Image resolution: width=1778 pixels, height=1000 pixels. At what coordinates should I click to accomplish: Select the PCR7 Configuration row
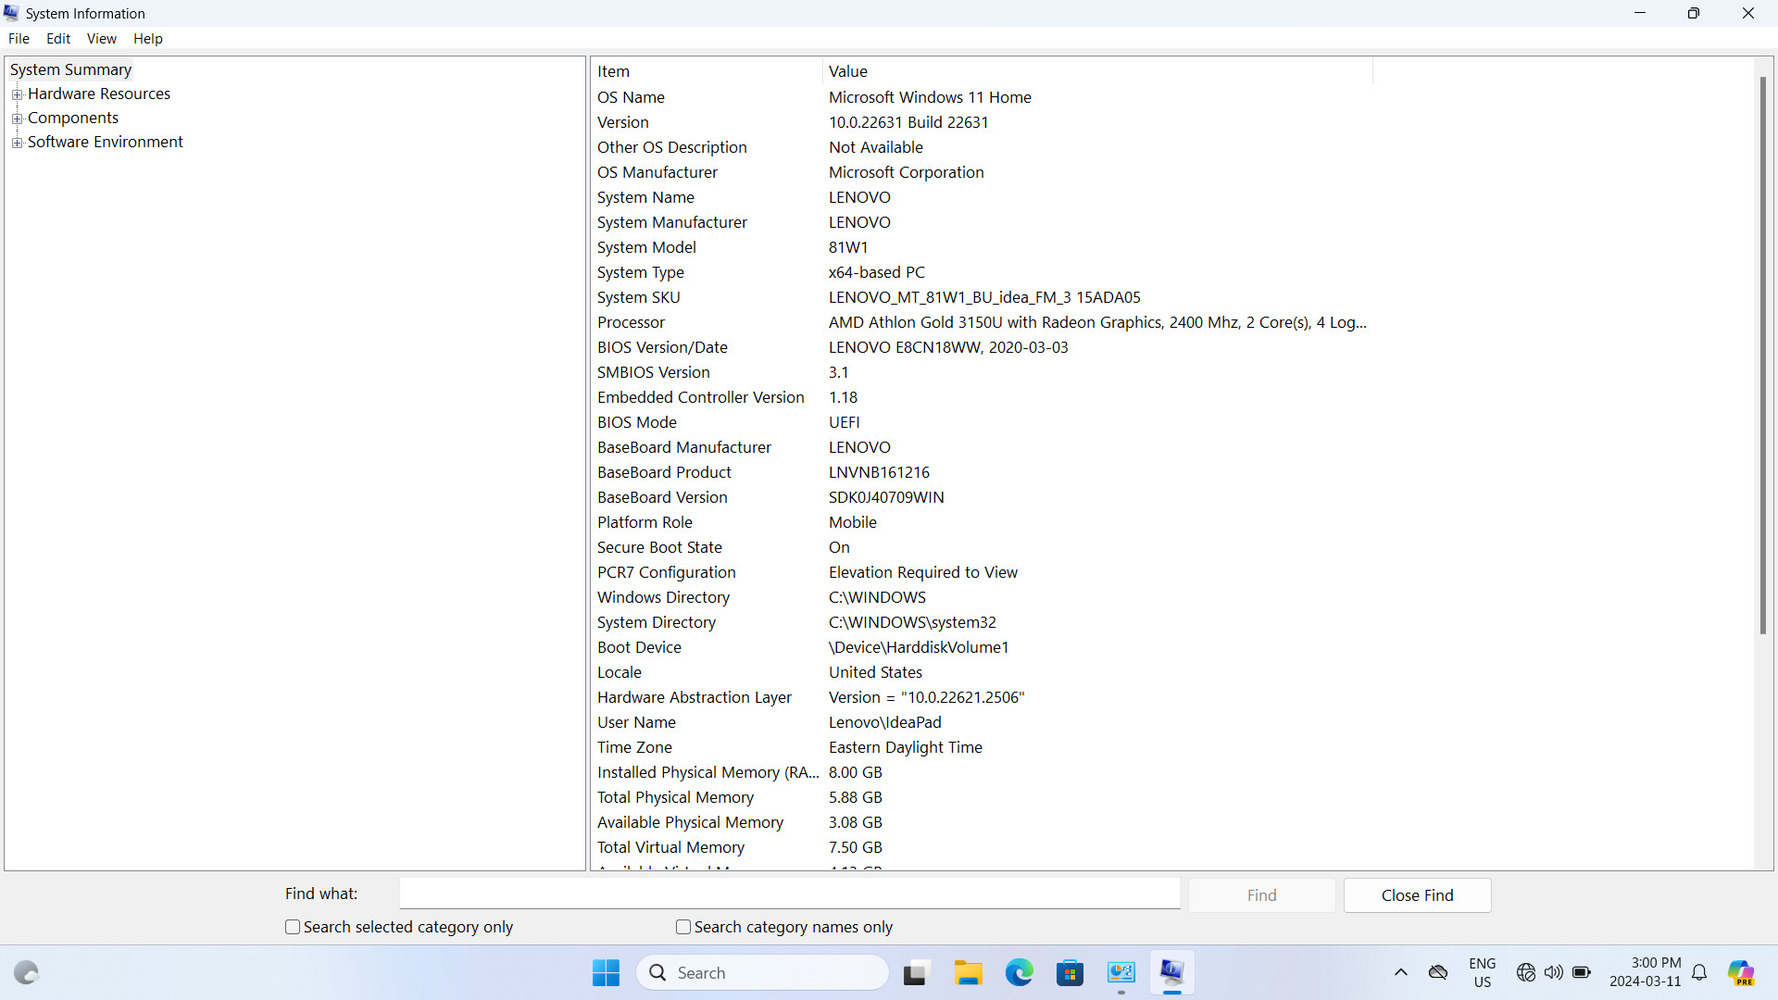point(982,572)
